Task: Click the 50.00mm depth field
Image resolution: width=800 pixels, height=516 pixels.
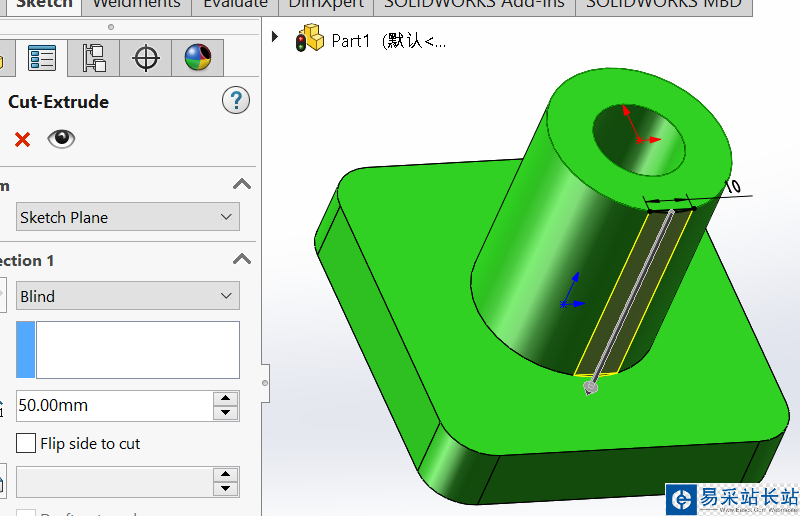Action: click(x=114, y=406)
